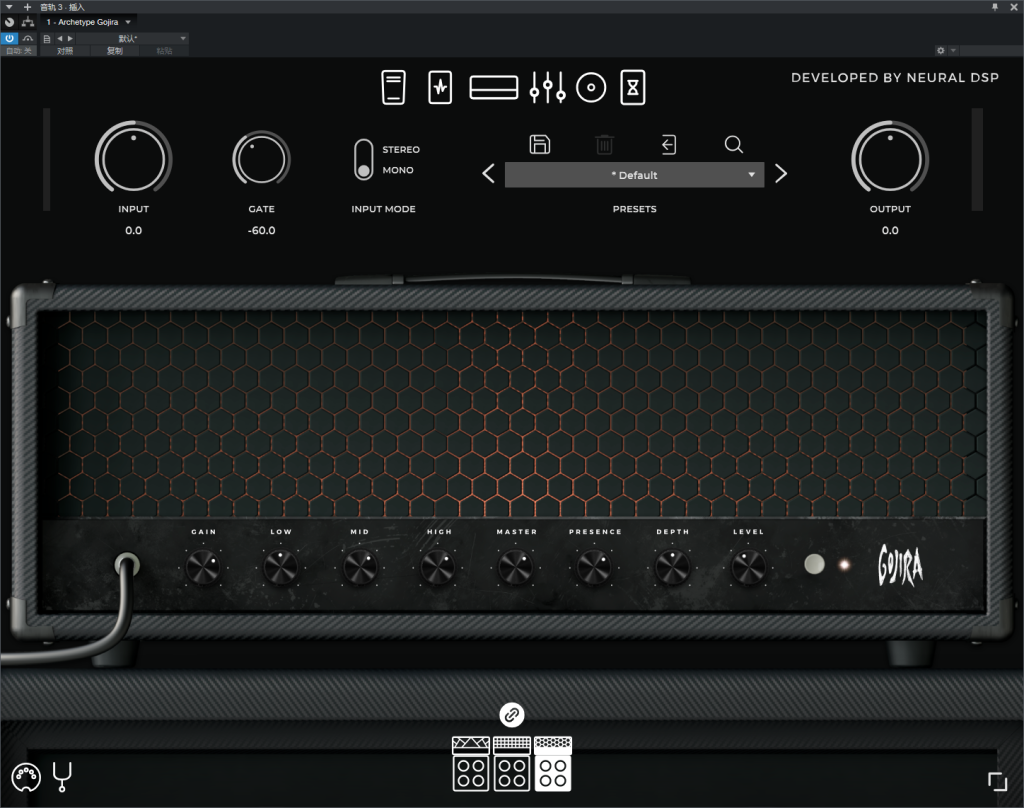The image size is (1024, 808).
Task: Open the host window menu triangle
Action: (9, 7)
